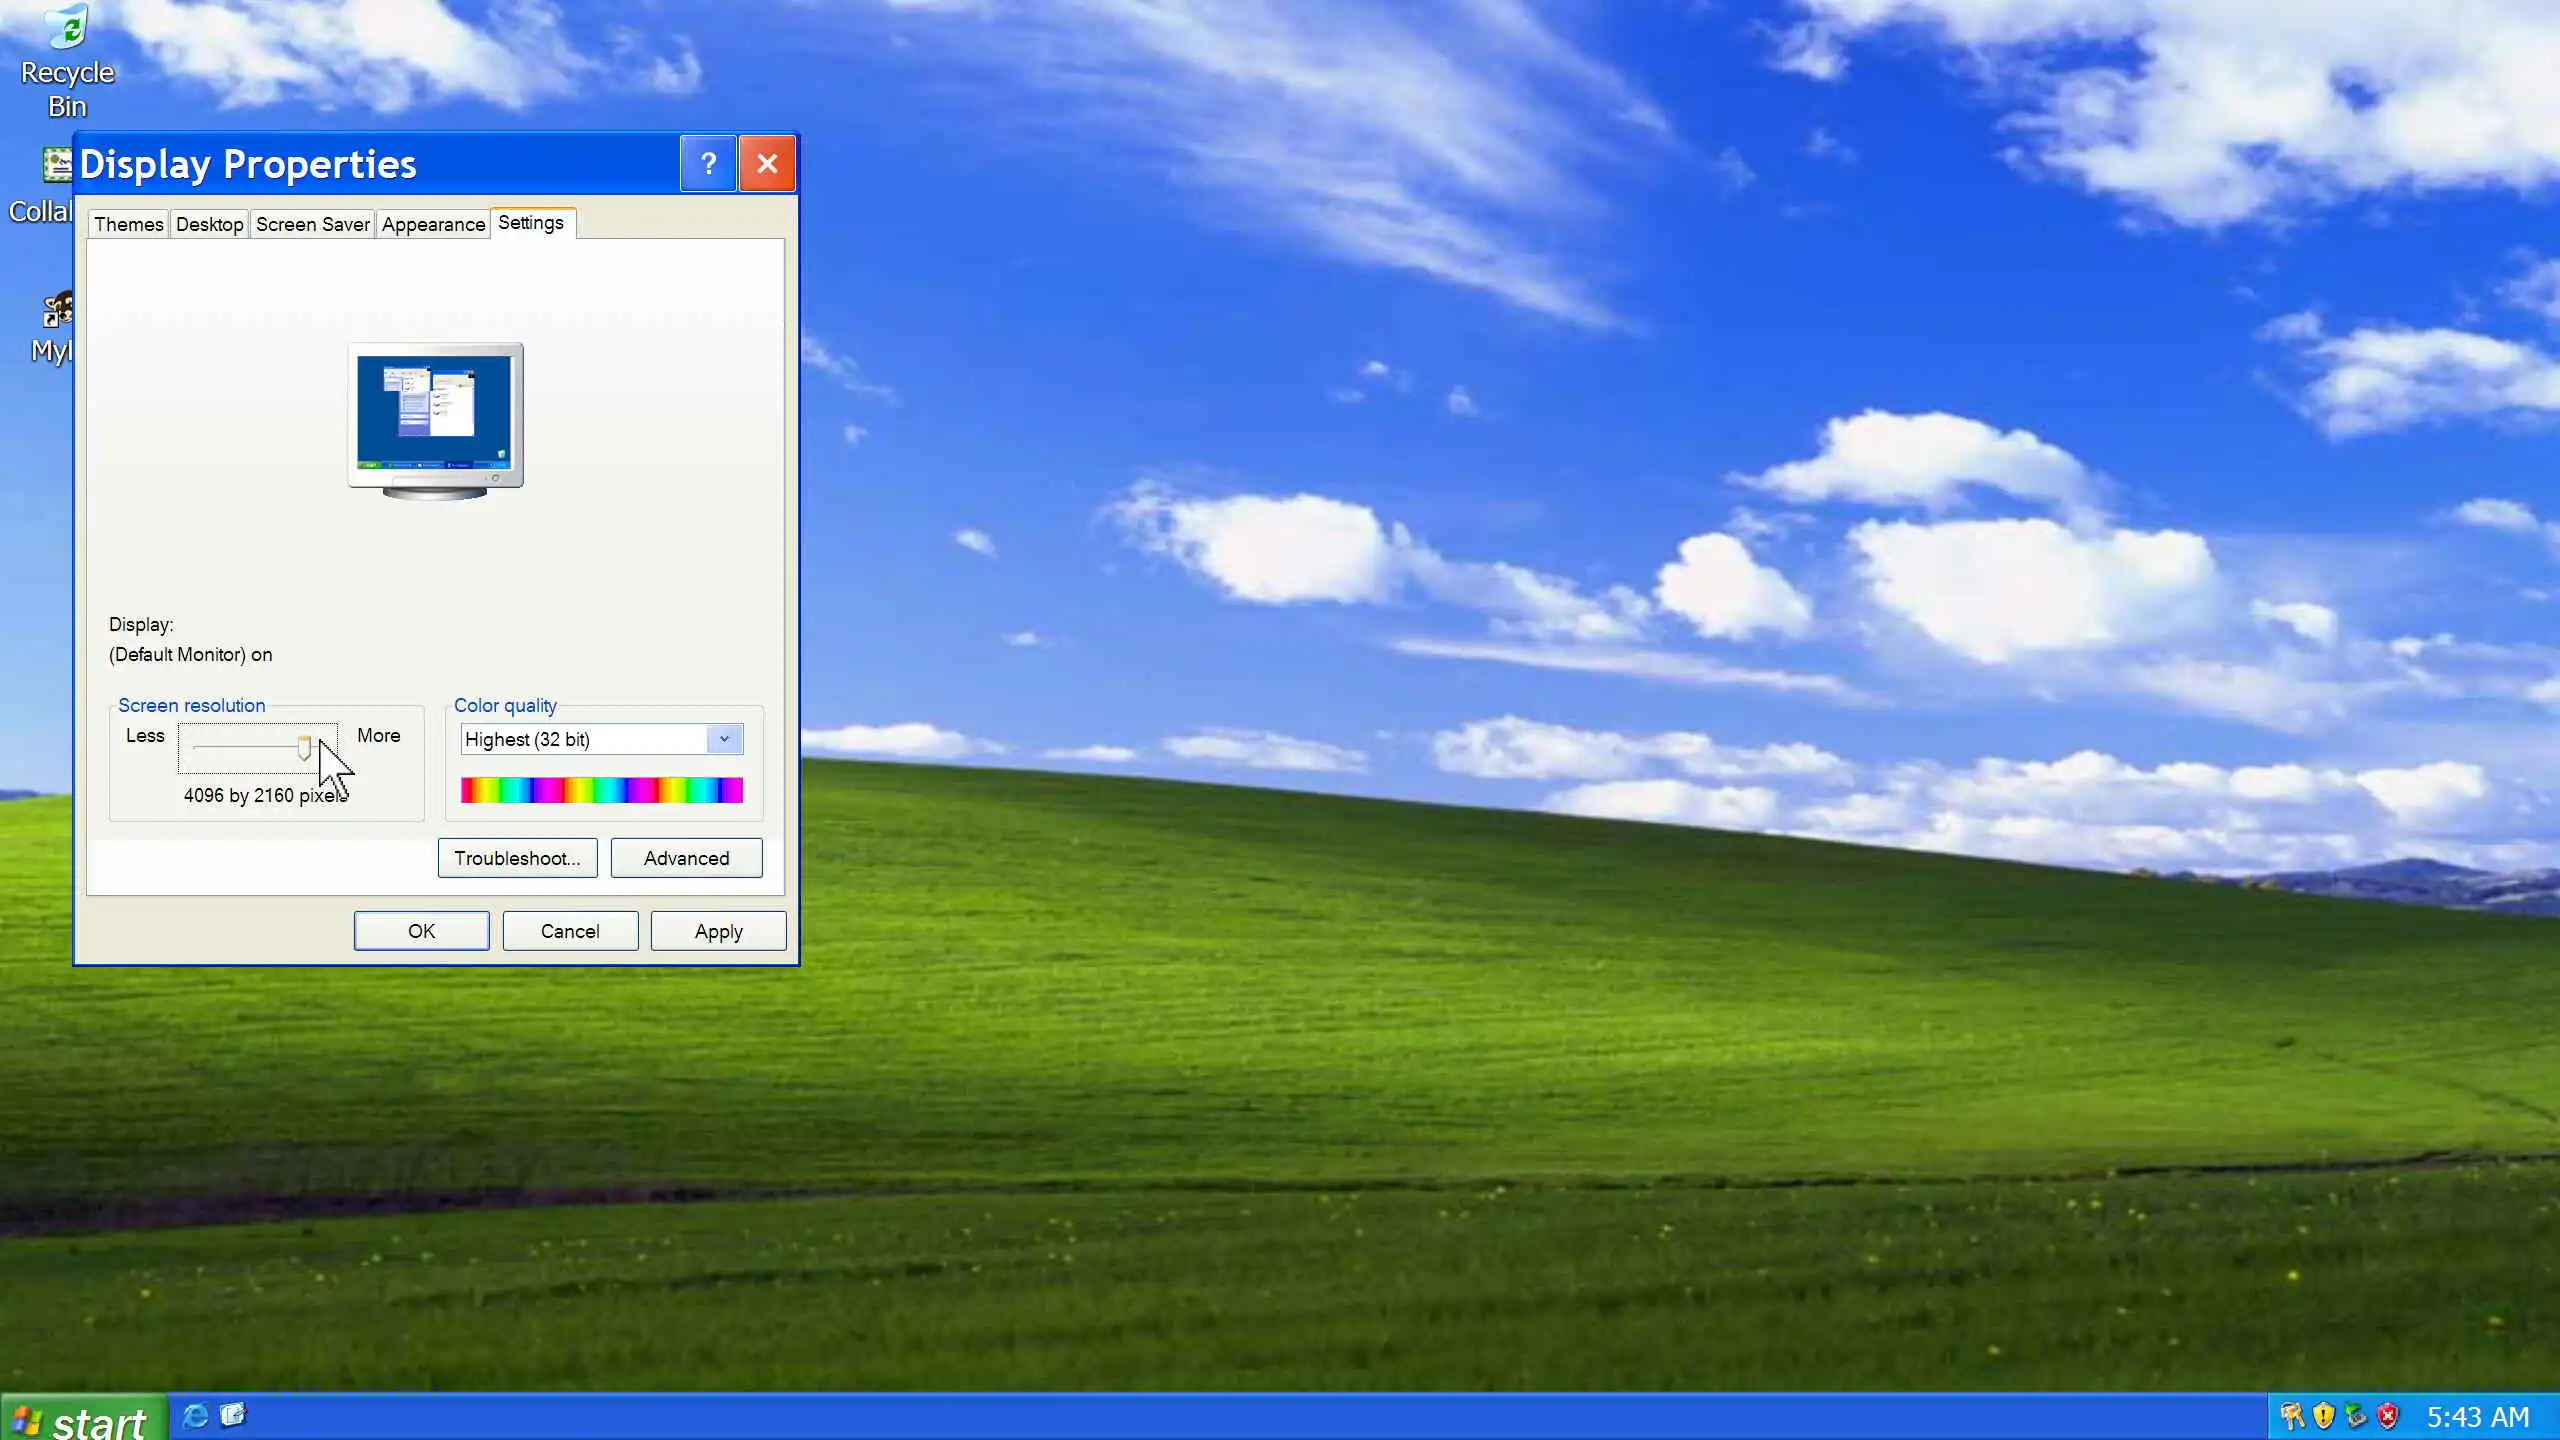This screenshot has width=2560, height=1440.
Task: Click Apply to save display settings
Action: tap(718, 931)
